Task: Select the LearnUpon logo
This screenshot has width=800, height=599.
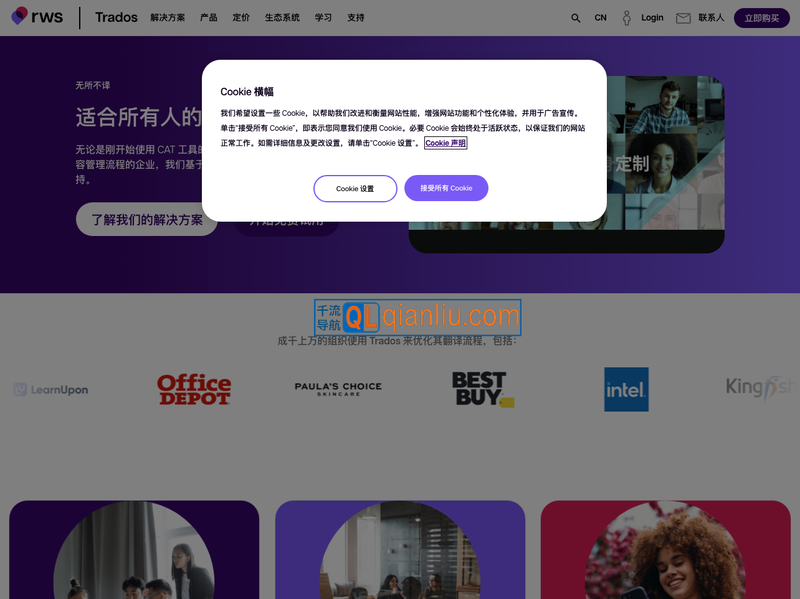Action: point(50,390)
